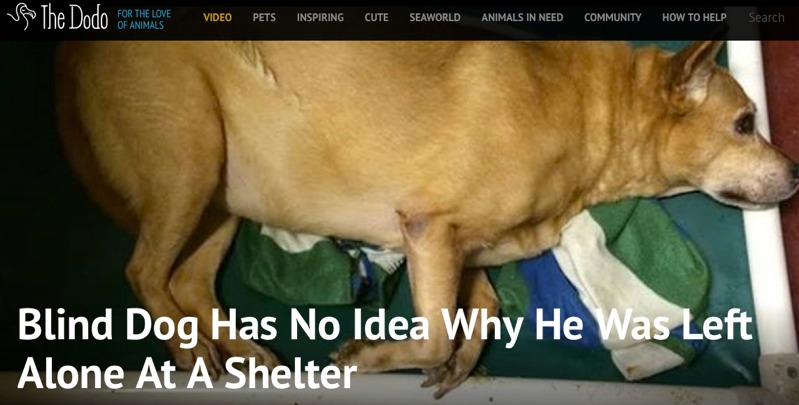Open The Dodo wordmark home link
Image resolution: width=799 pixels, height=405 pixels.
[74, 18]
